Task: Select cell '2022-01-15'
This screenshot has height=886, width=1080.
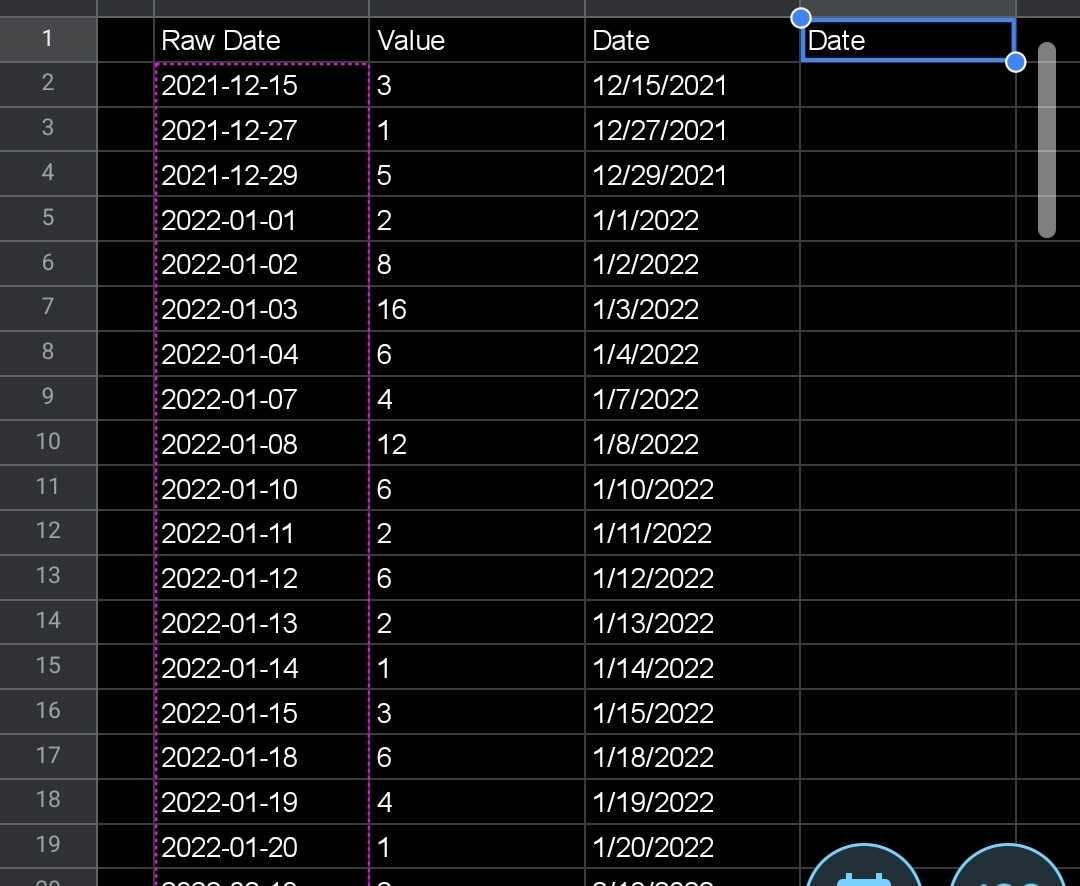Action: 262,712
